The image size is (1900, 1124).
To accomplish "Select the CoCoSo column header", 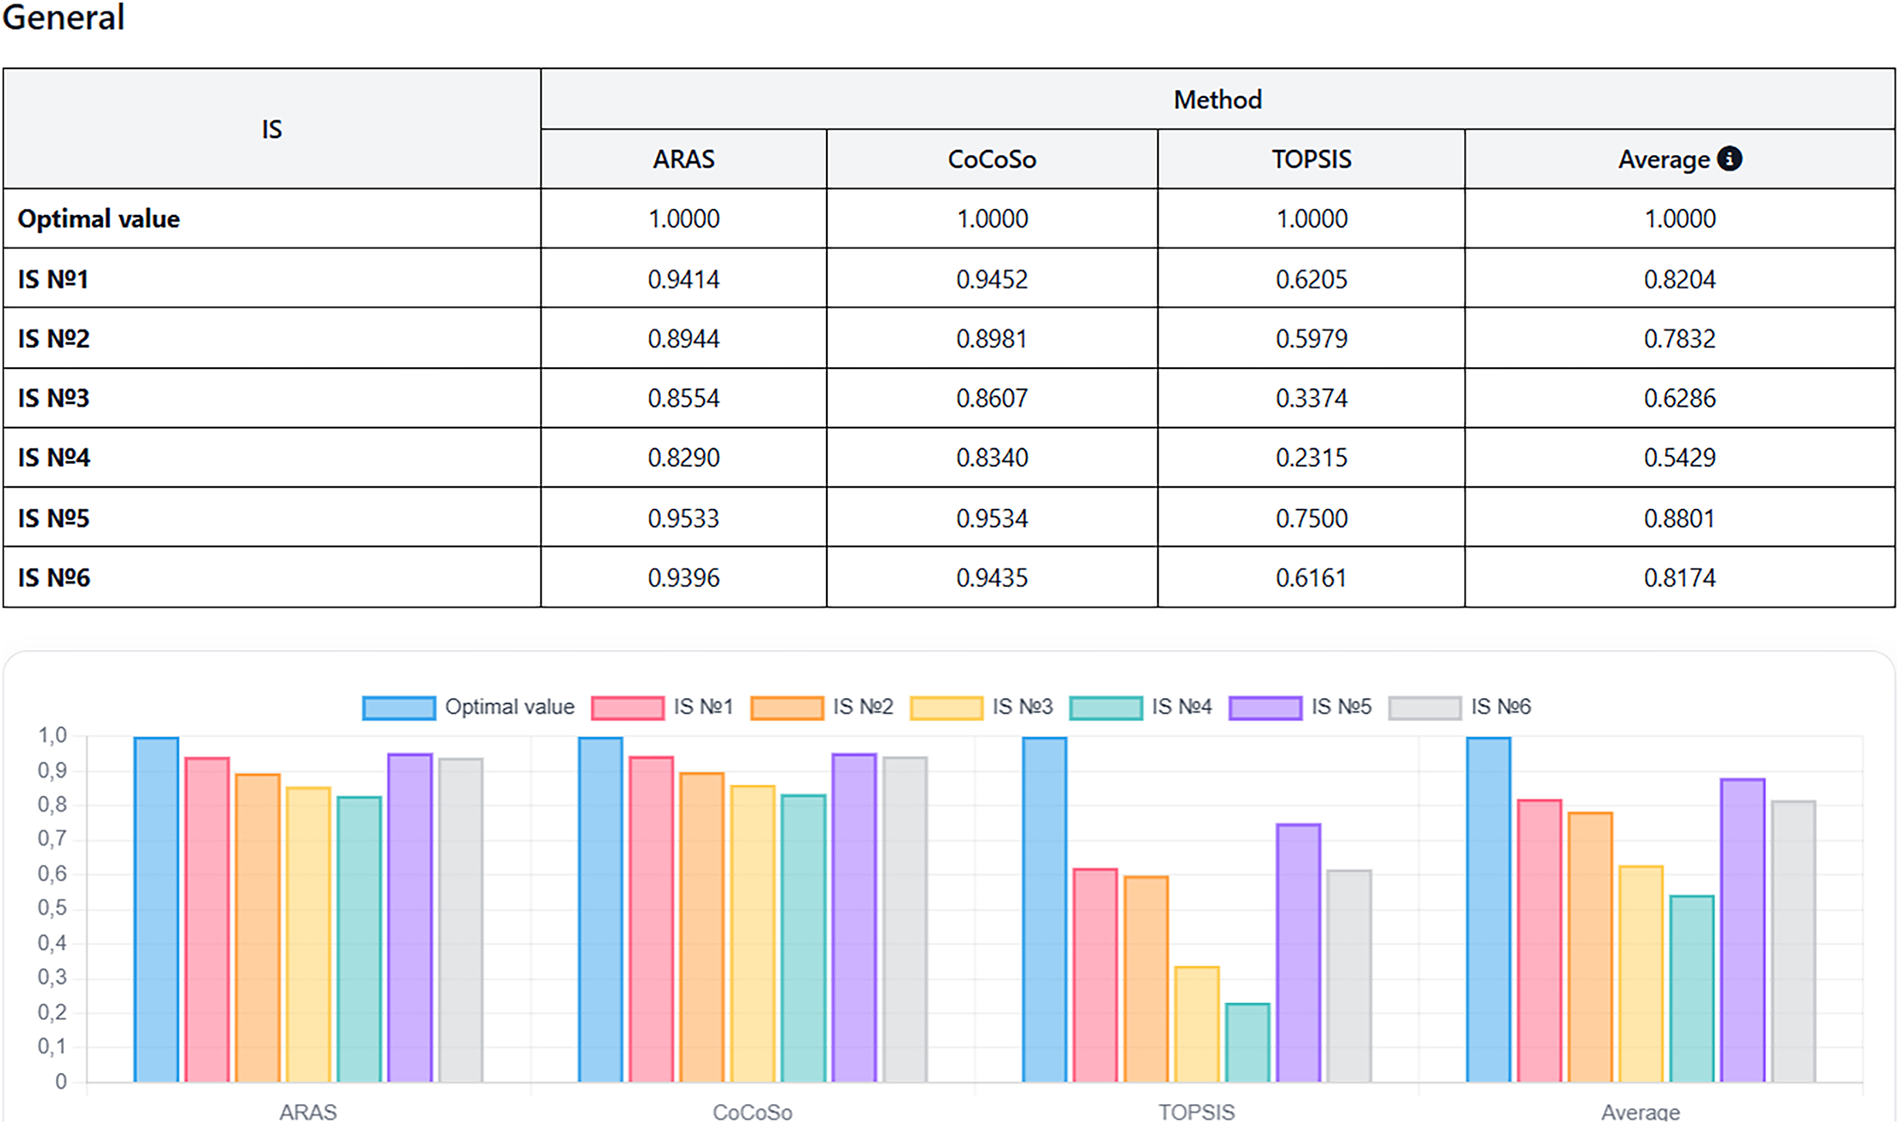I will pyautogui.click(x=991, y=159).
